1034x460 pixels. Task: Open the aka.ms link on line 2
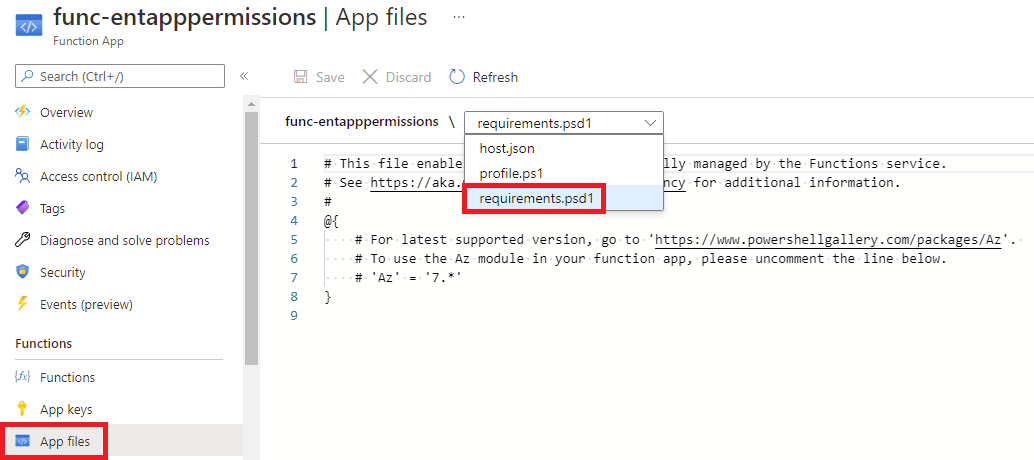[418, 183]
